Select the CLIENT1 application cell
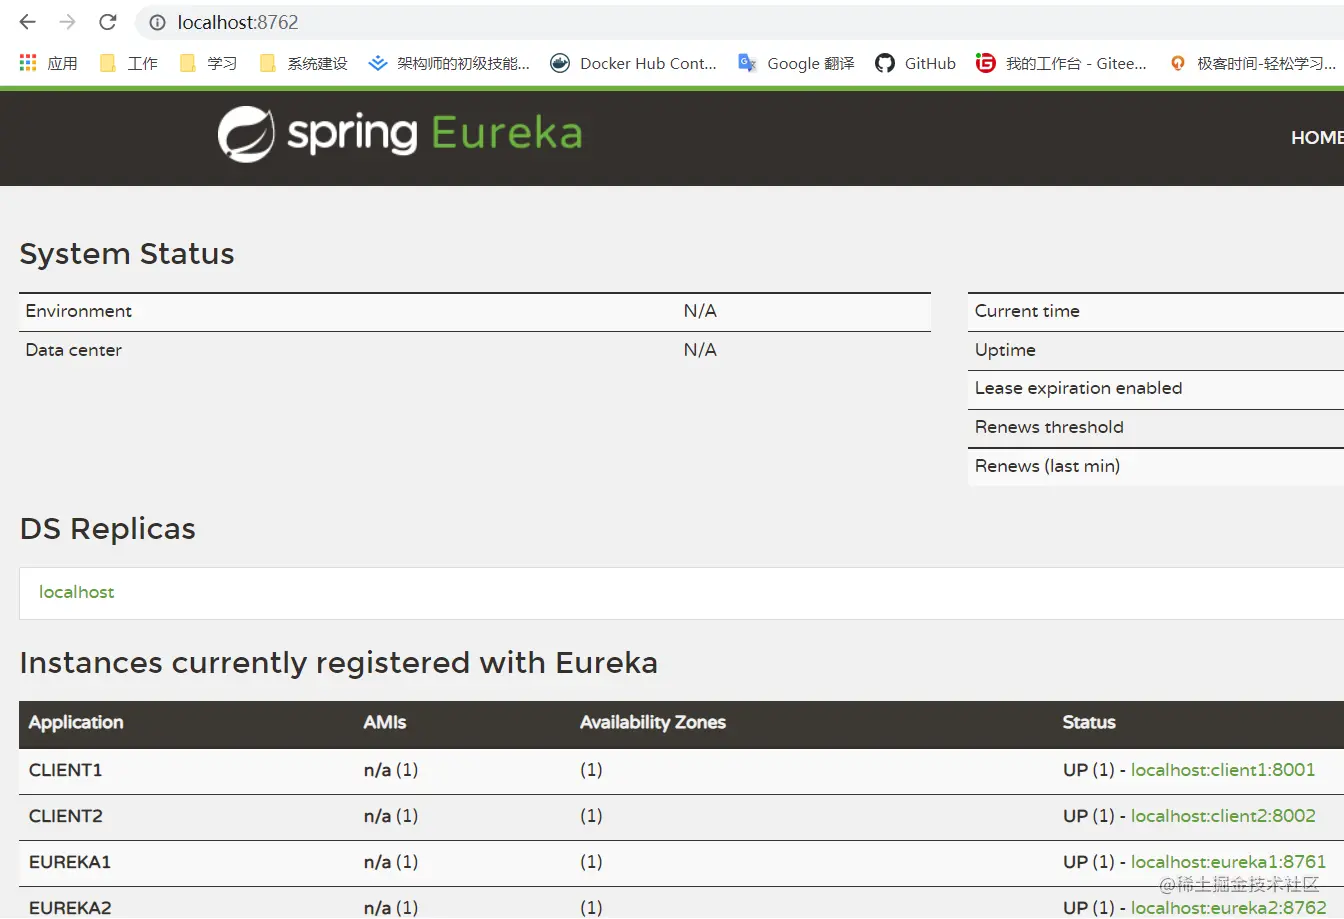This screenshot has height=919, width=1344. [66, 770]
